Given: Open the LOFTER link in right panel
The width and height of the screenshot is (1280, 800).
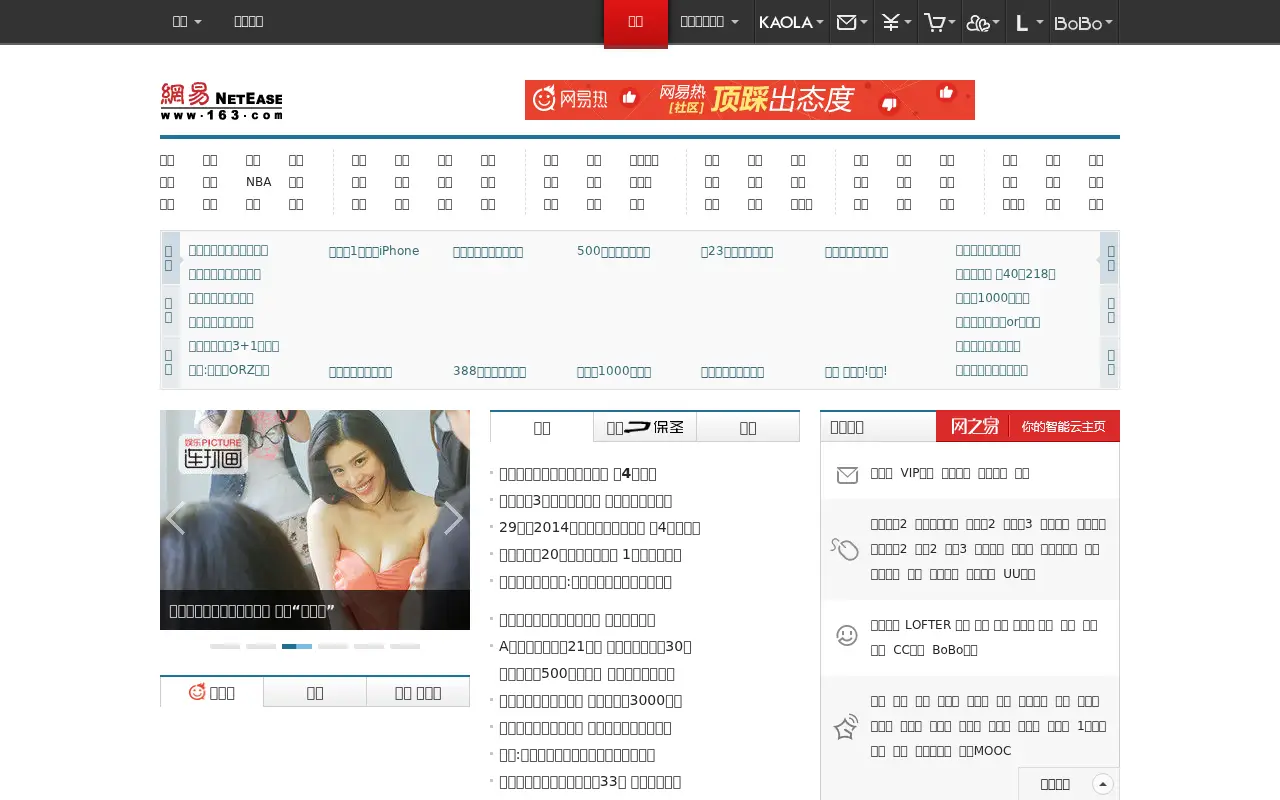Looking at the screenshot, I should [x=928, y=625].
